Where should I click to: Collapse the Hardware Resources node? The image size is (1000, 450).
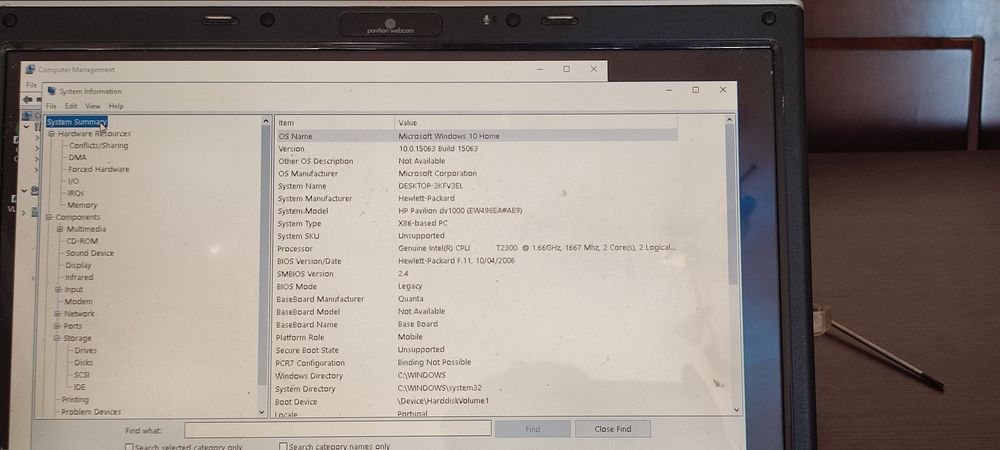click(x=52, y=134)
